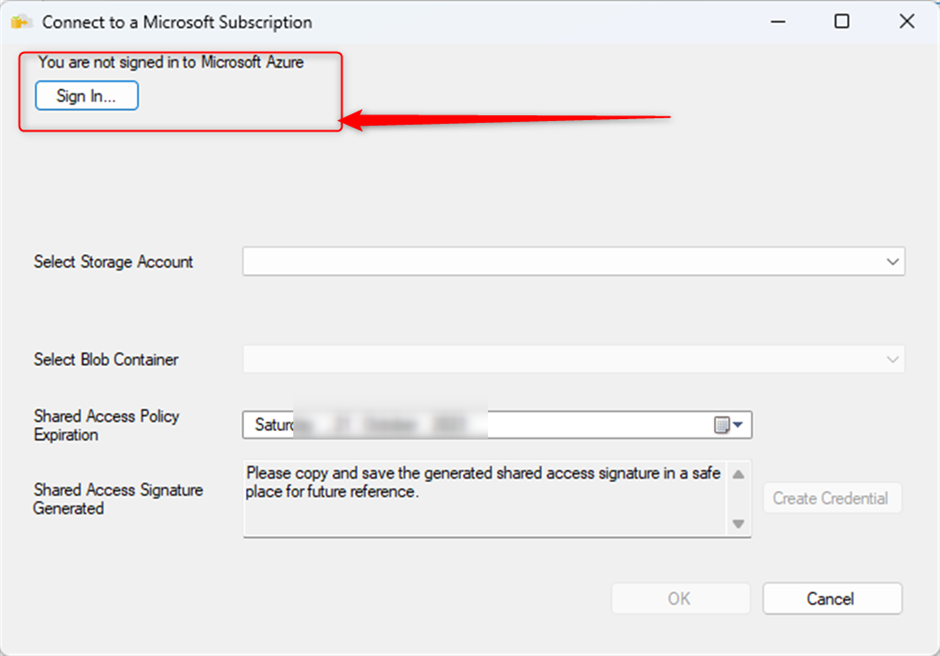Click the signature box scroll down arrow
This screenshot has height=656, width=940.
pyautogui.click(x=739, y=523)
